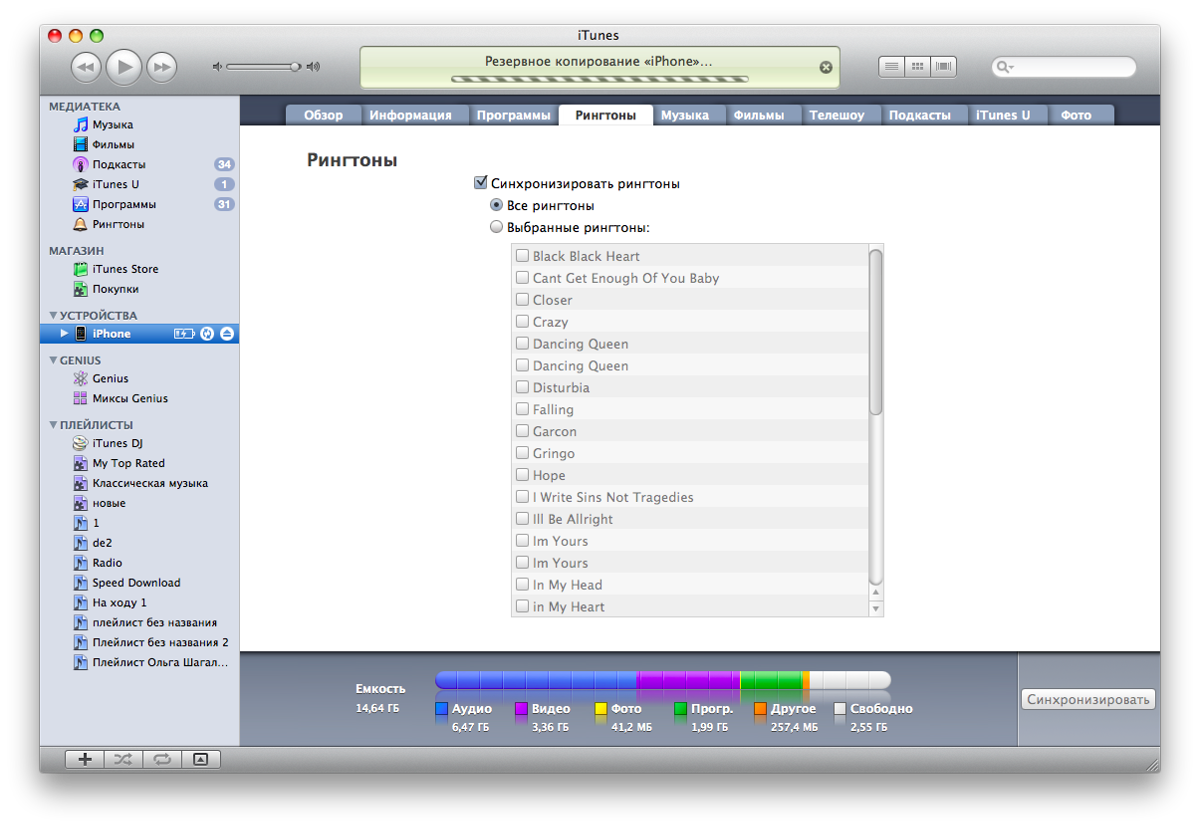This screenshot has width=1200, height=828.
Task: Click the Аудио capacity legend swatch
Action: [441, 709]
